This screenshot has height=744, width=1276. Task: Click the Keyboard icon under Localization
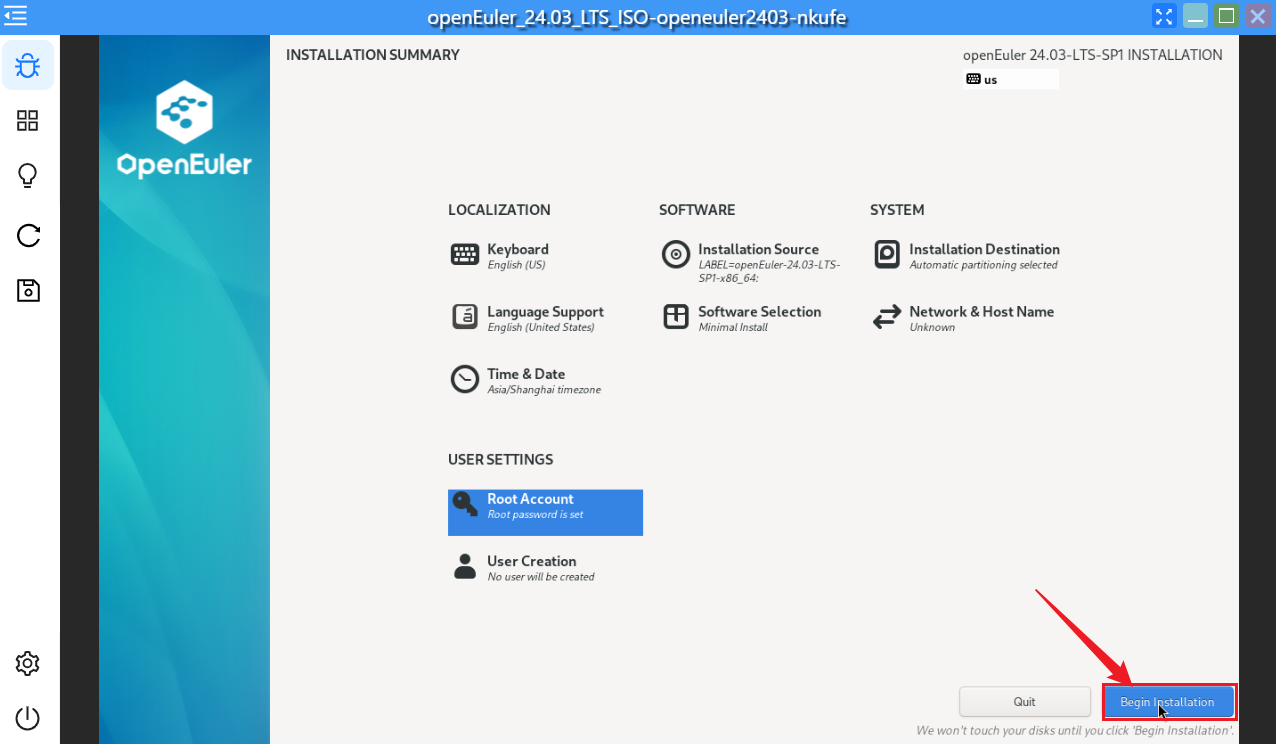pos(465,255)
